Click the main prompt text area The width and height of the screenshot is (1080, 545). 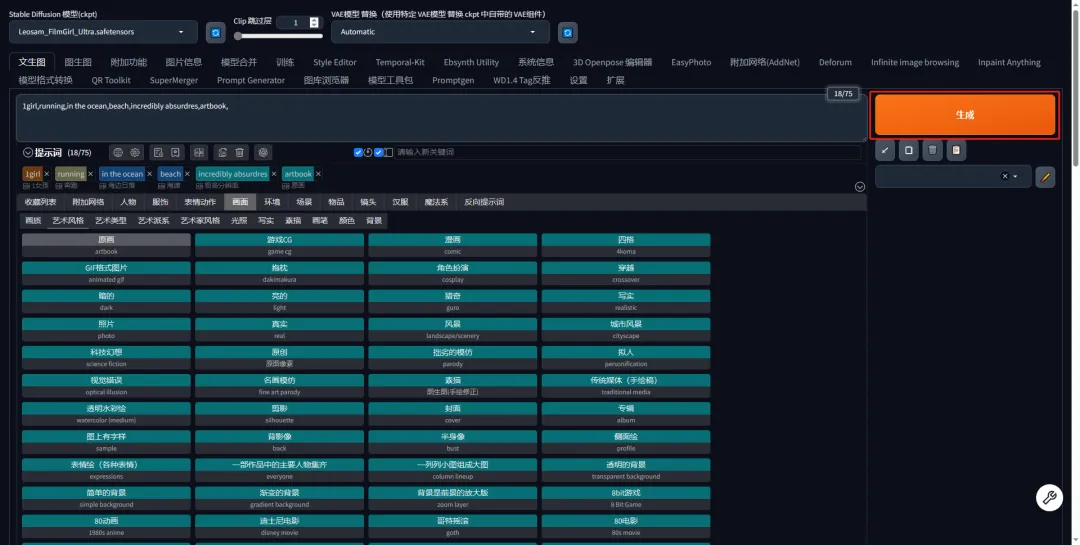442,118
